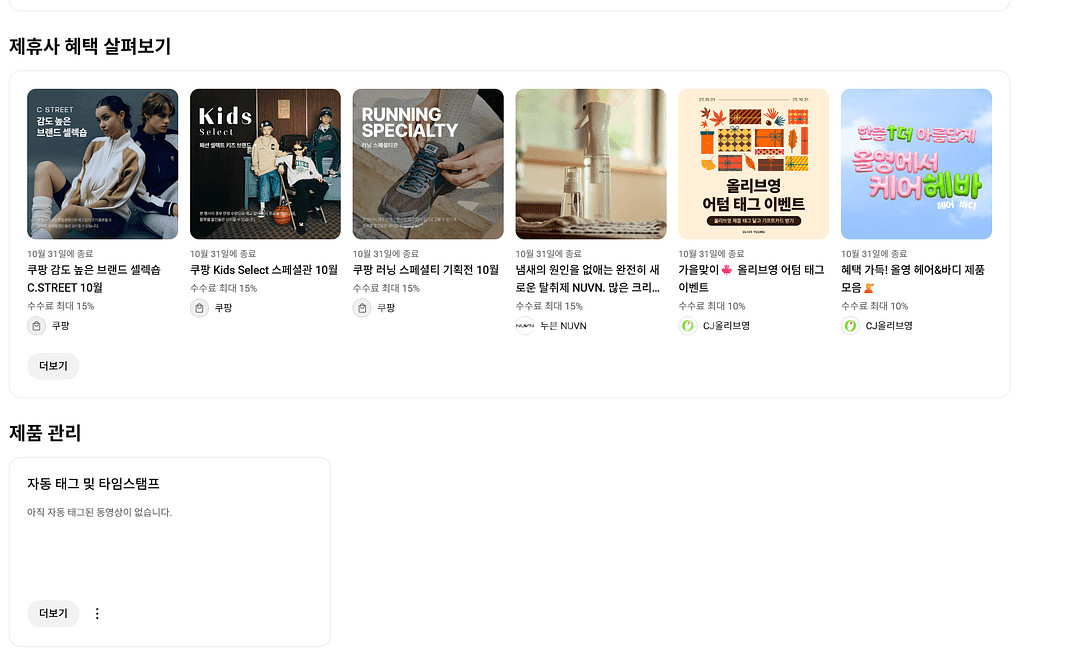
Task: Open Kids Select promotion thumbnail
Action: tap(265, 164)
